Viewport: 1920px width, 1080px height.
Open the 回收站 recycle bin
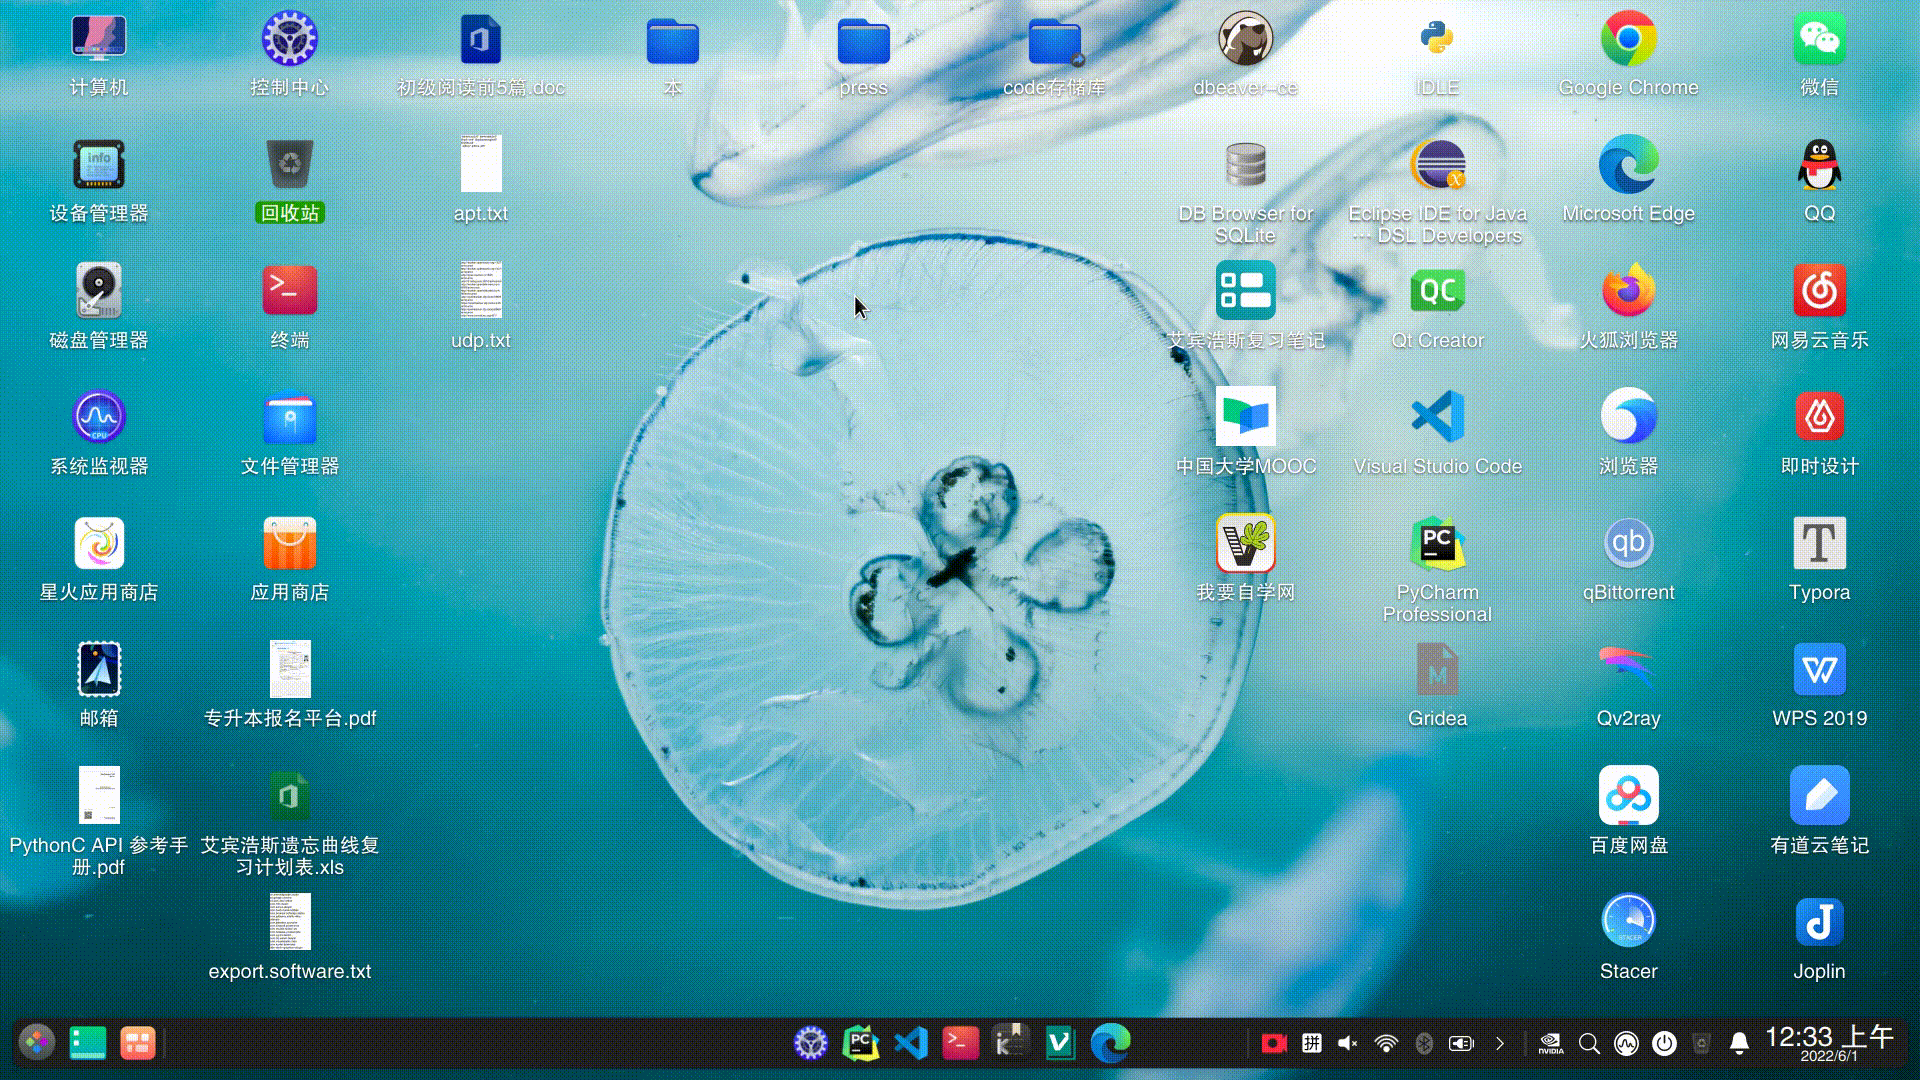coord(289,165)
